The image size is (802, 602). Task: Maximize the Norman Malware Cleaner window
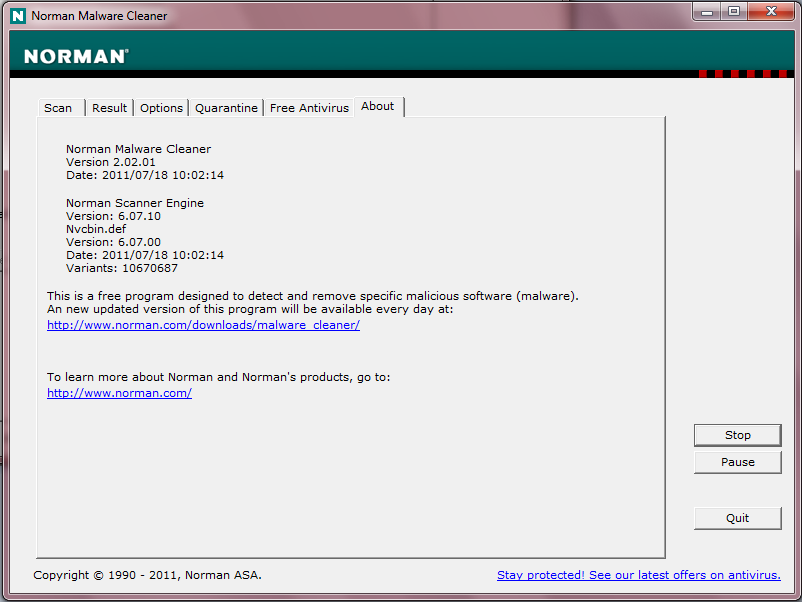tap(734, 12)
